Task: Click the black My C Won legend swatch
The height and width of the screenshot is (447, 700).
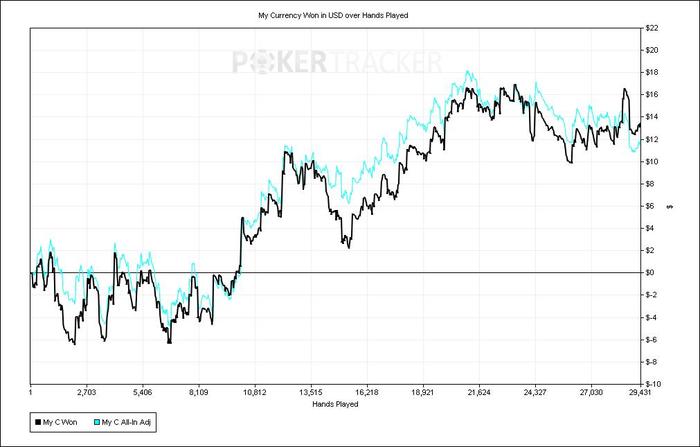Action: click(38, 422)
